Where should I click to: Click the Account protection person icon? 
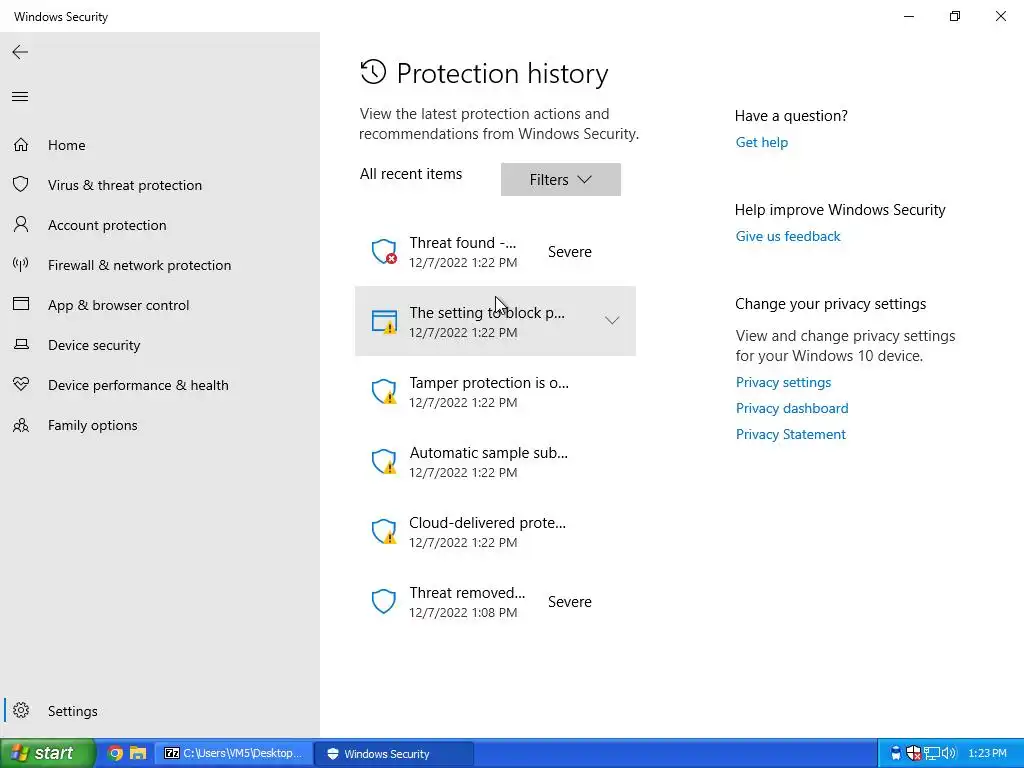point(21,224)
